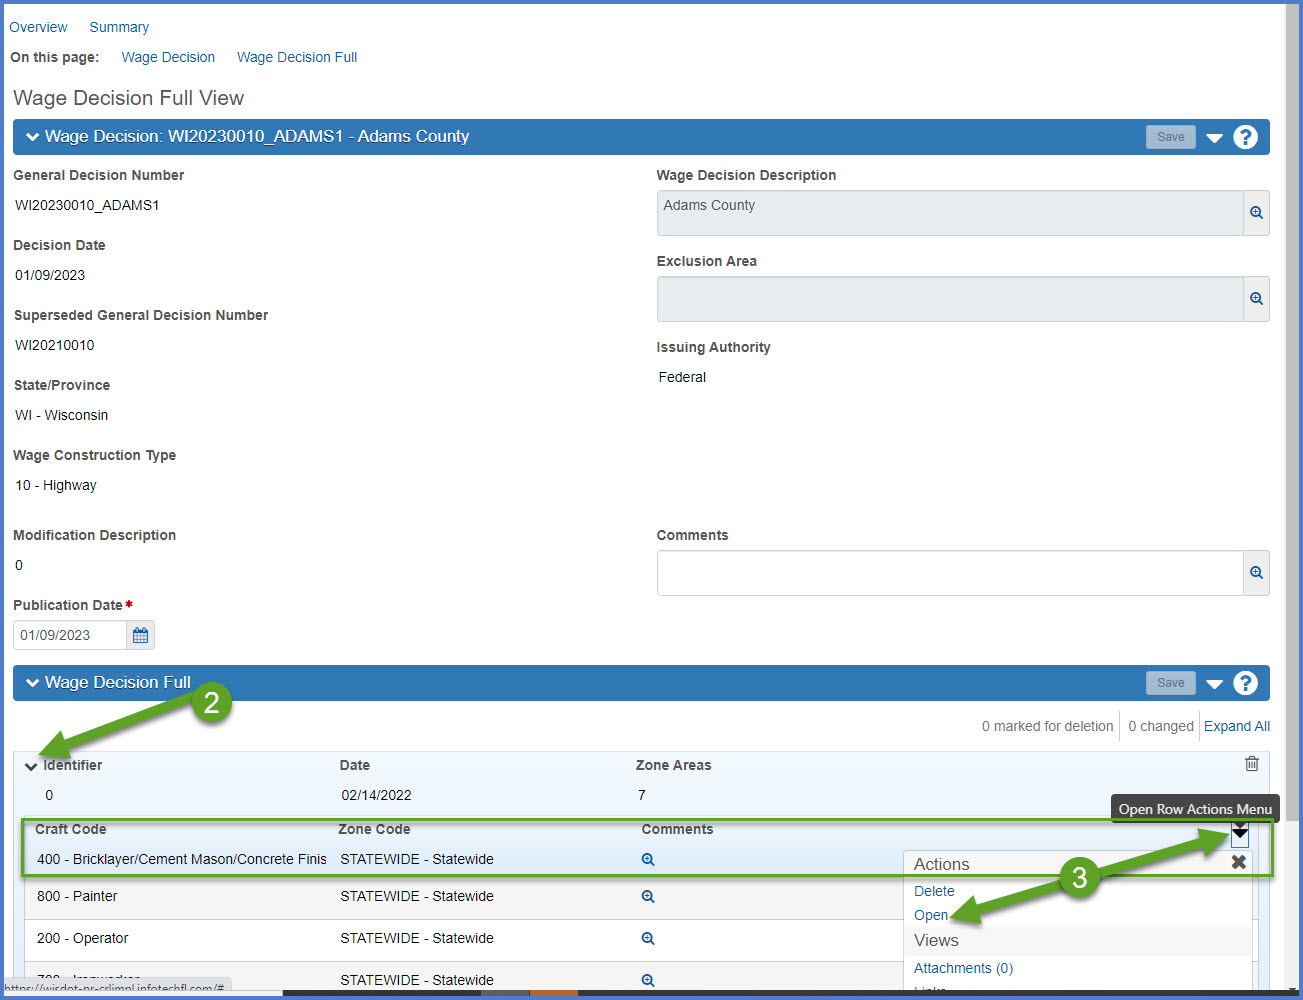This screenshot has width=1303, height=1000.
Task: Zoom the Exclusion Area field
Action: pos(1256,299)
